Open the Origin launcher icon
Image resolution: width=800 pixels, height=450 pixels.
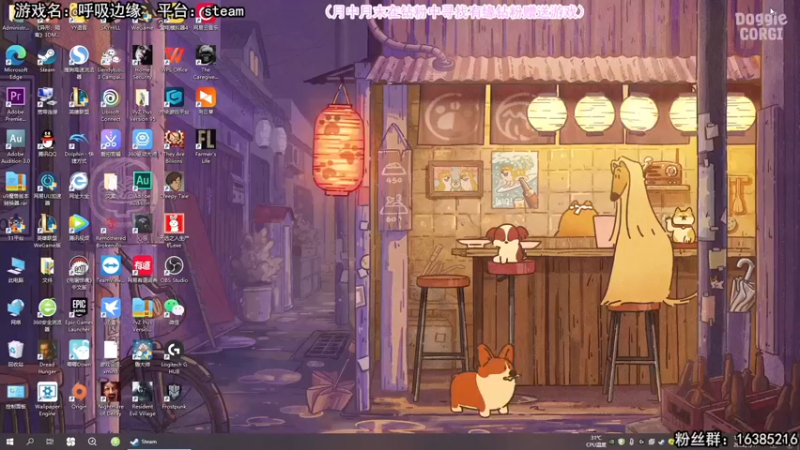(79, 396)
